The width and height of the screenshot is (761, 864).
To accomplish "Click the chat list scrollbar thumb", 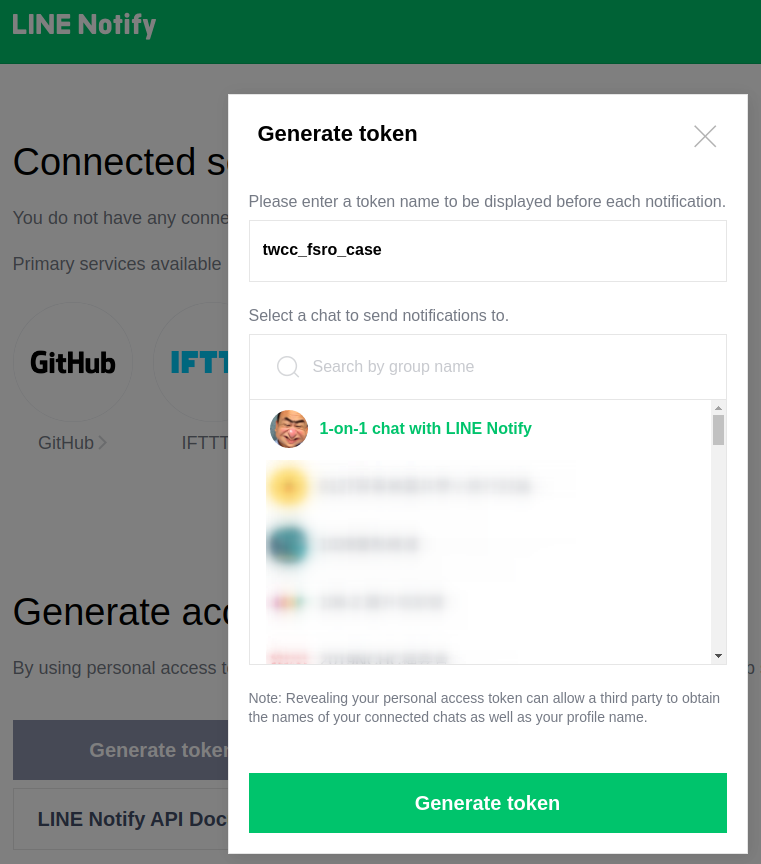I will point(718,430).
